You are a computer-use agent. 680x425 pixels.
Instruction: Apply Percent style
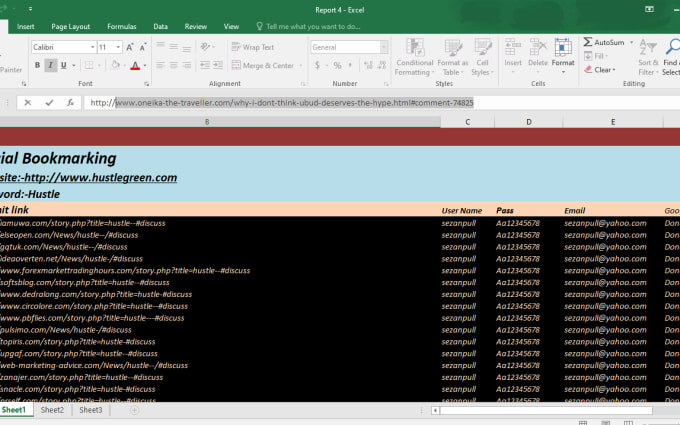[x=337, y=65]
